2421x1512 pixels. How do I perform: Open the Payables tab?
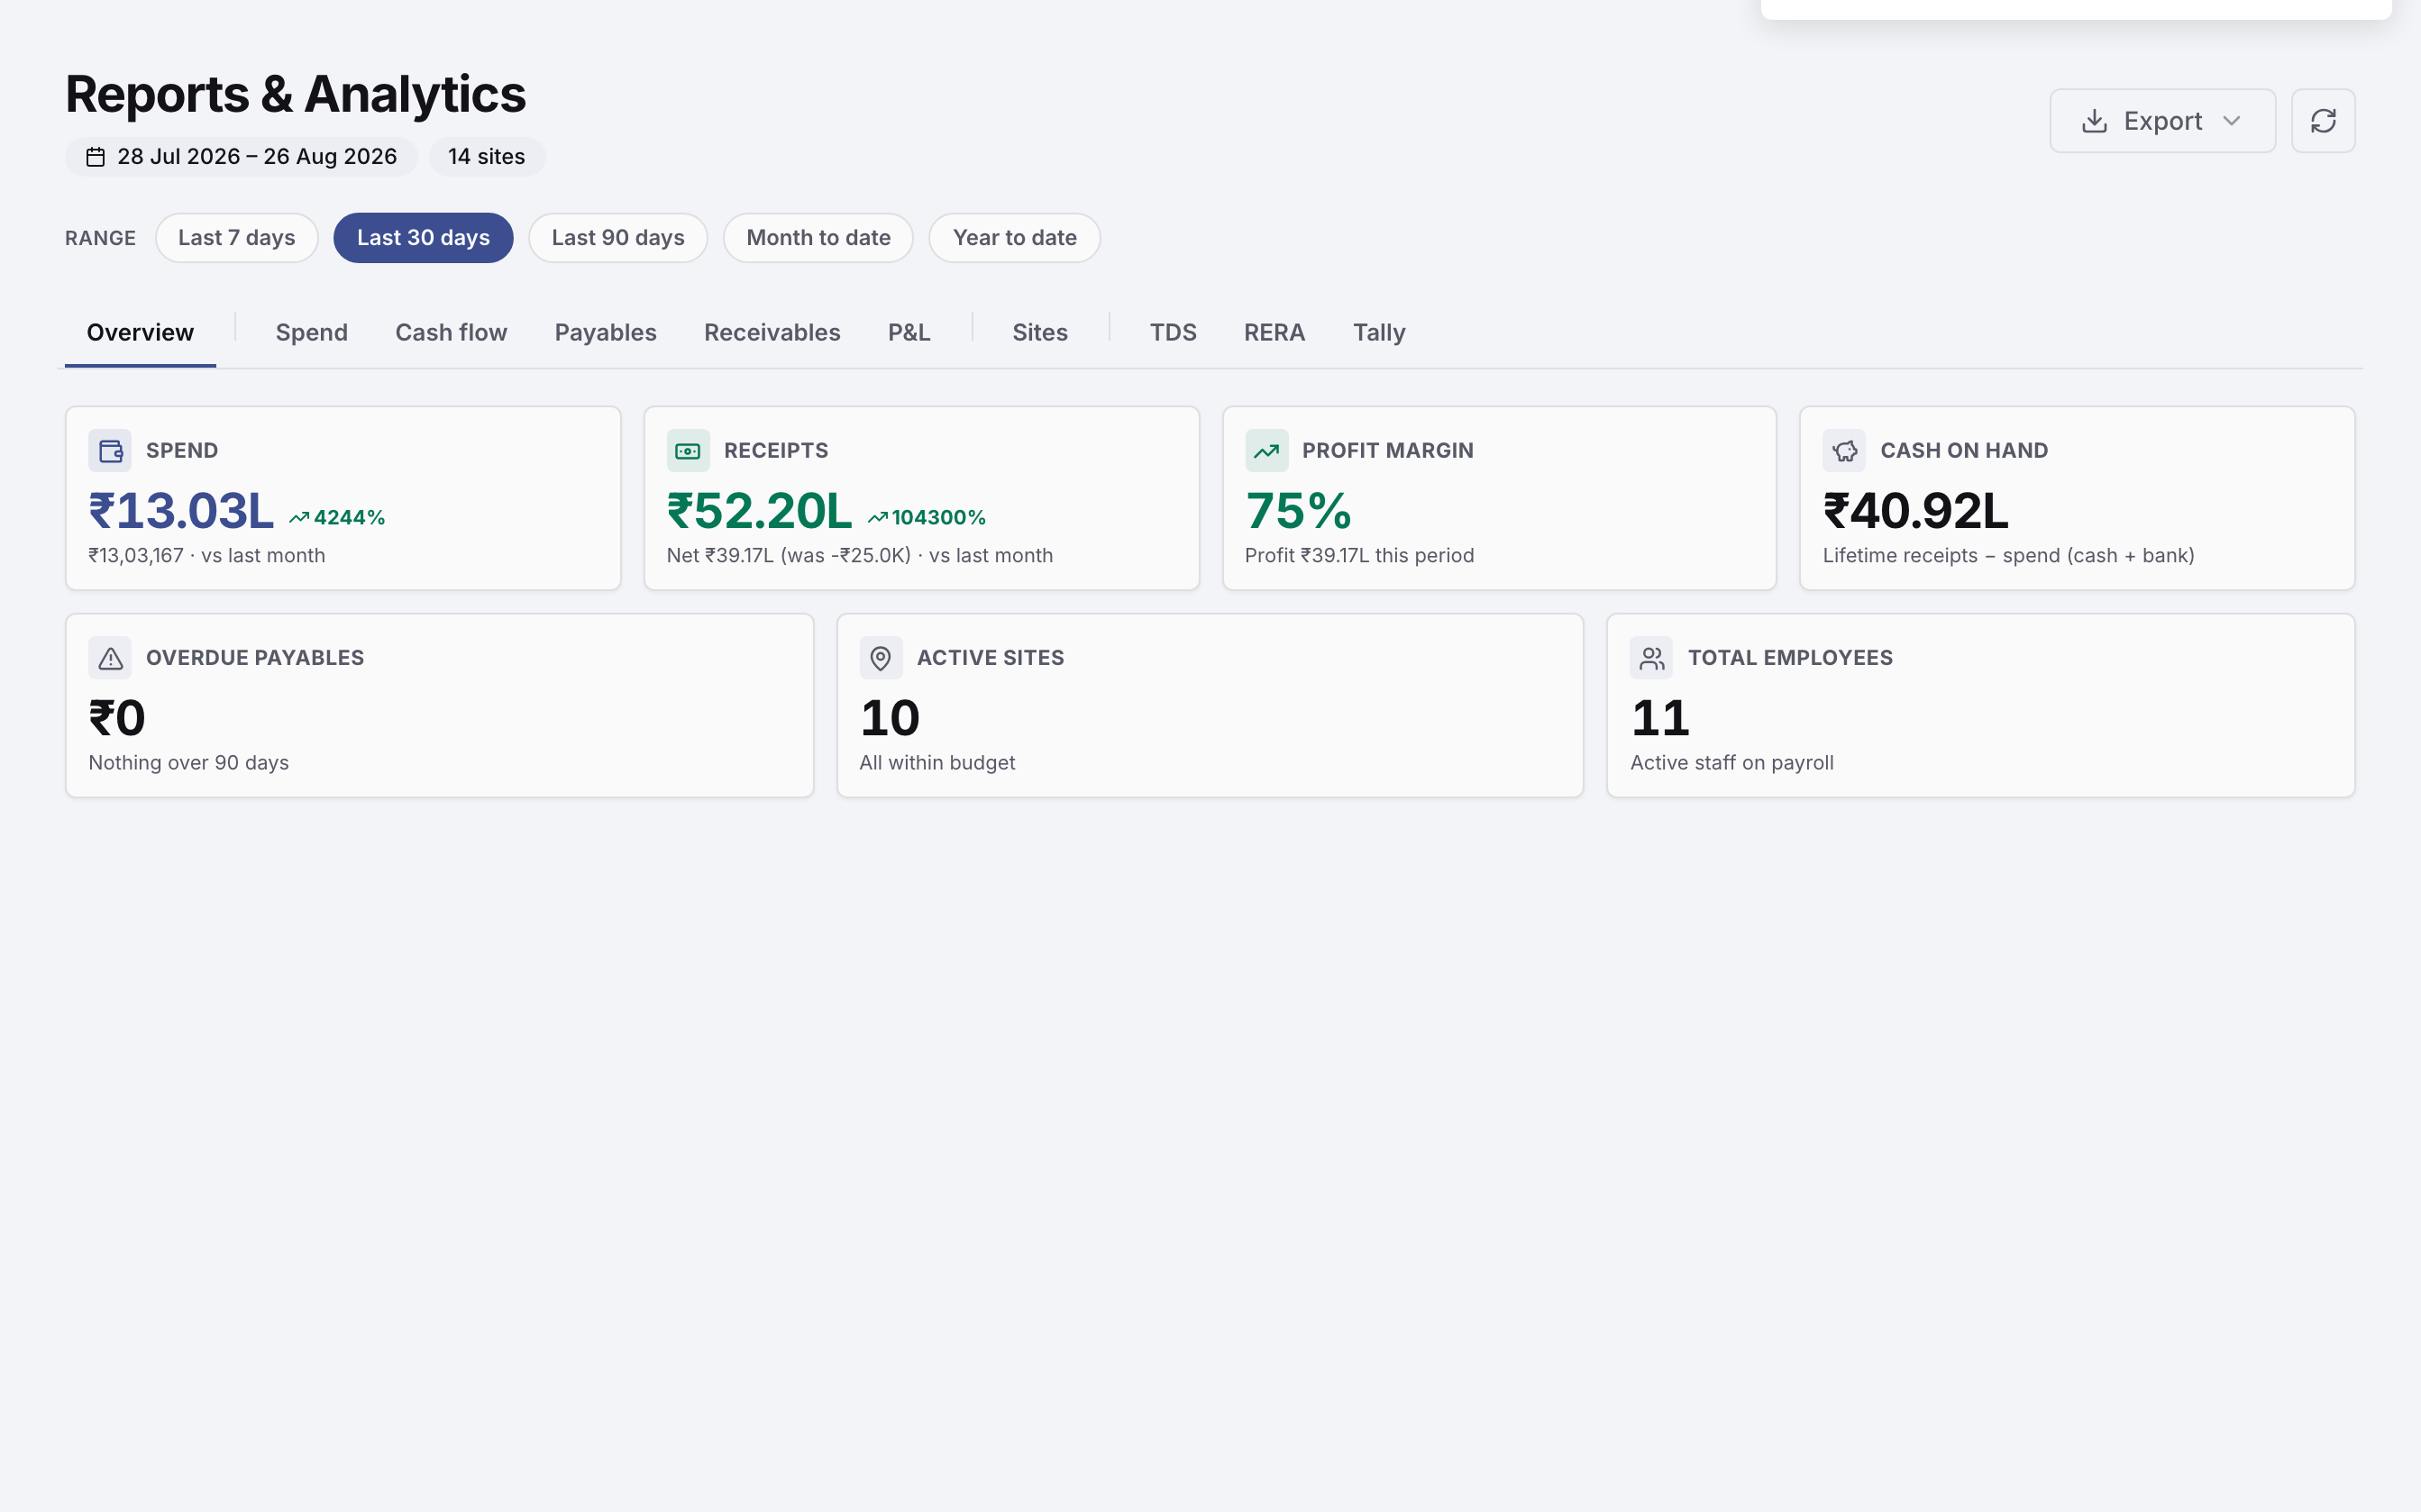(x=605, y=333)
